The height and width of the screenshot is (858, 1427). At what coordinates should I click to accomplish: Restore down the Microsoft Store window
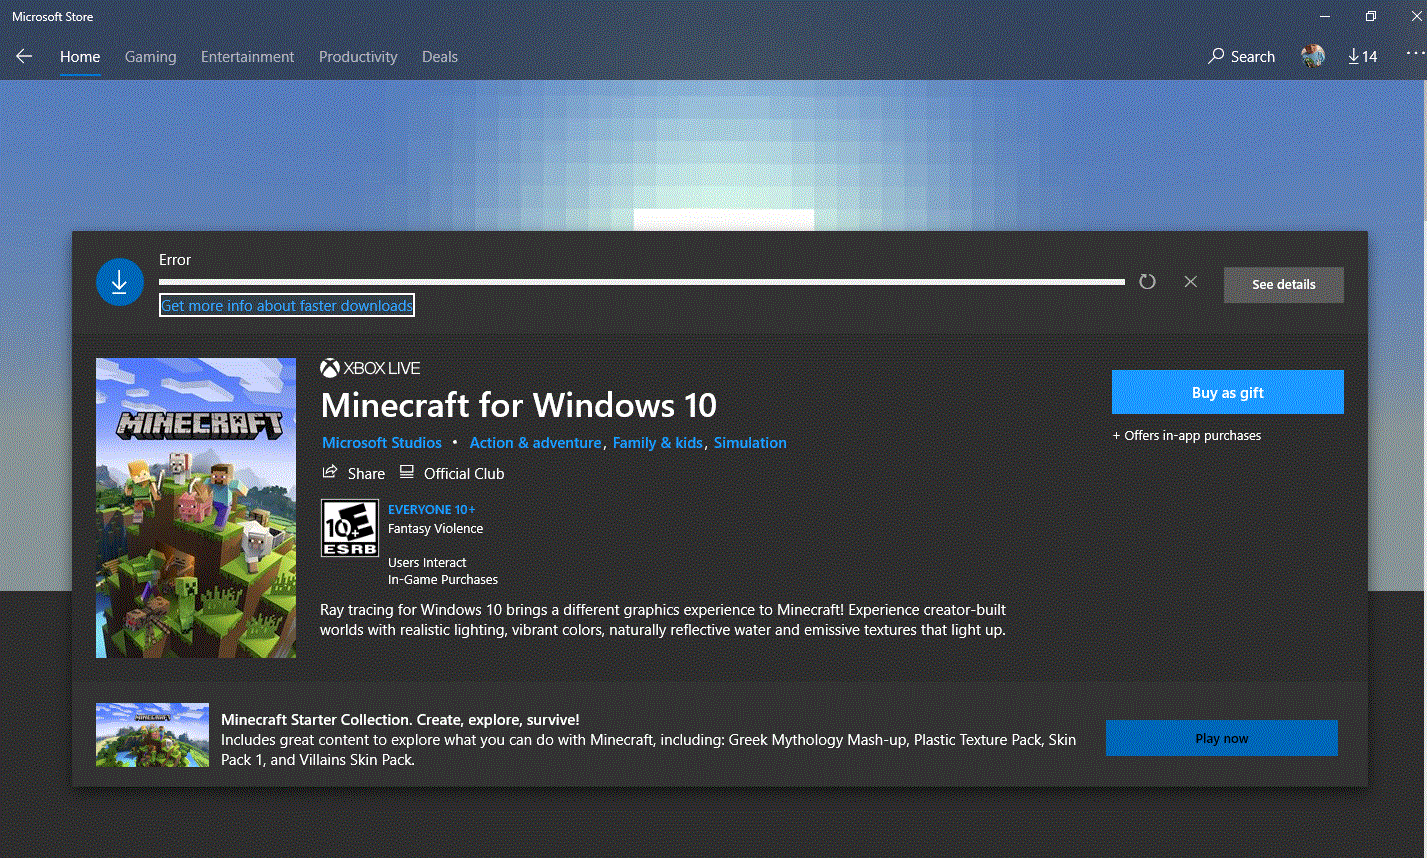click(x=1371, y=16)
